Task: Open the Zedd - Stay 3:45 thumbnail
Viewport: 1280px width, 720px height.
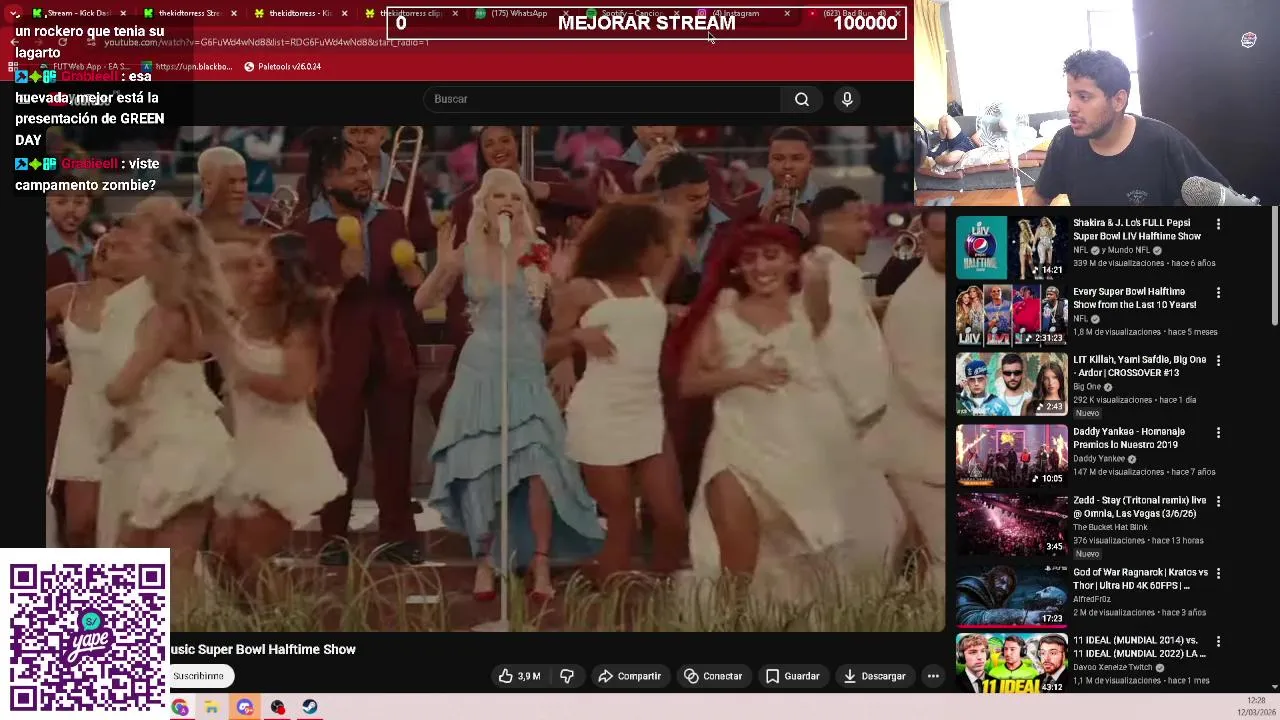Action: tap(1011, 523)
